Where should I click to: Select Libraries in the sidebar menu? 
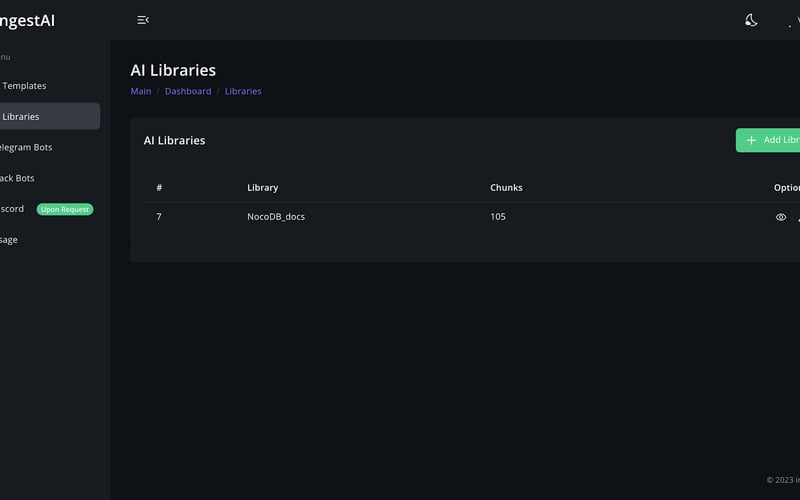(x=21, y=117)
